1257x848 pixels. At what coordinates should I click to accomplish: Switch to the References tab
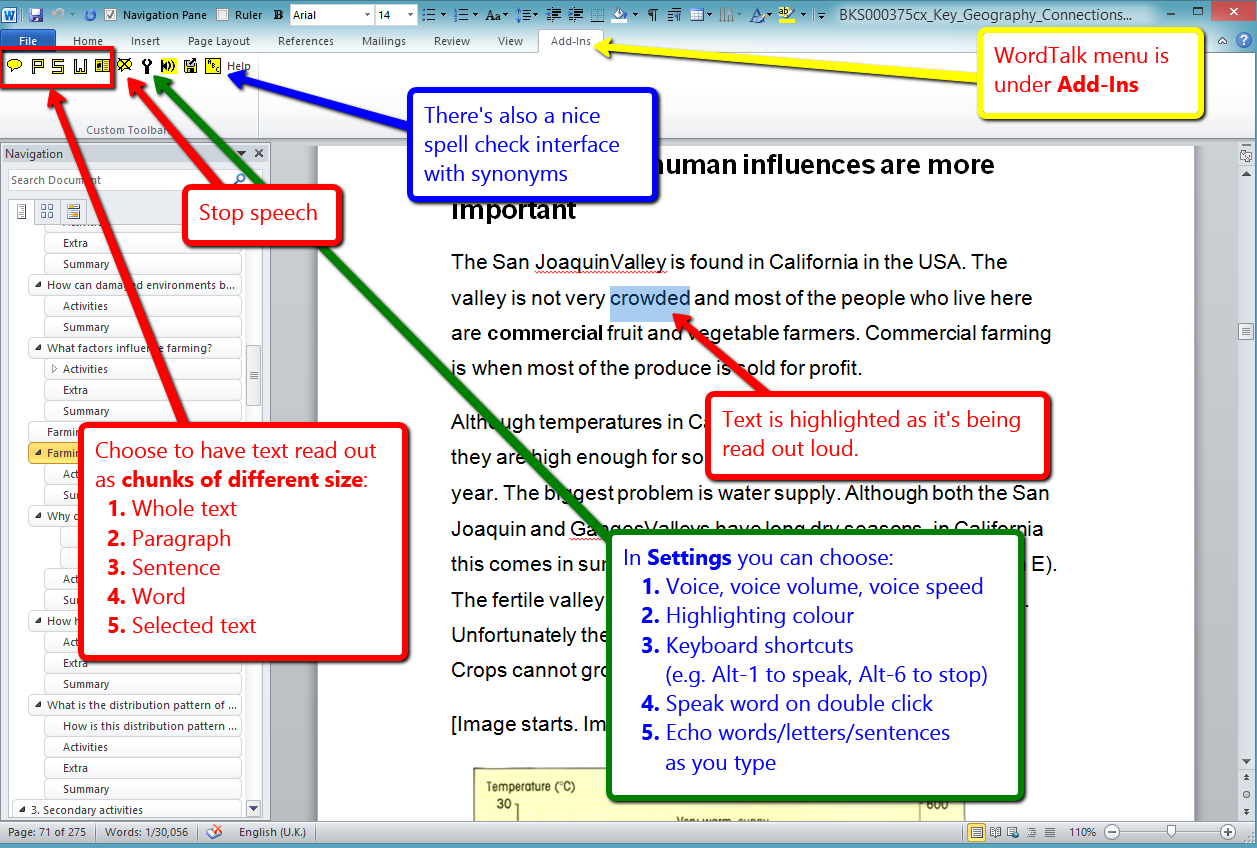(x=306, y=41)
